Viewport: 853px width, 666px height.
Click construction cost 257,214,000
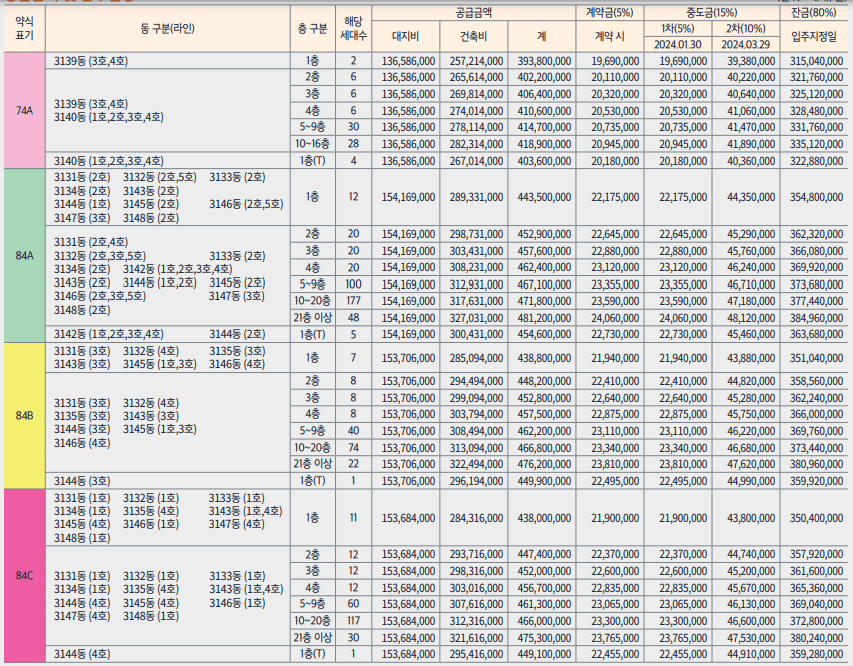pyautogui.click(x=476, y=61)
